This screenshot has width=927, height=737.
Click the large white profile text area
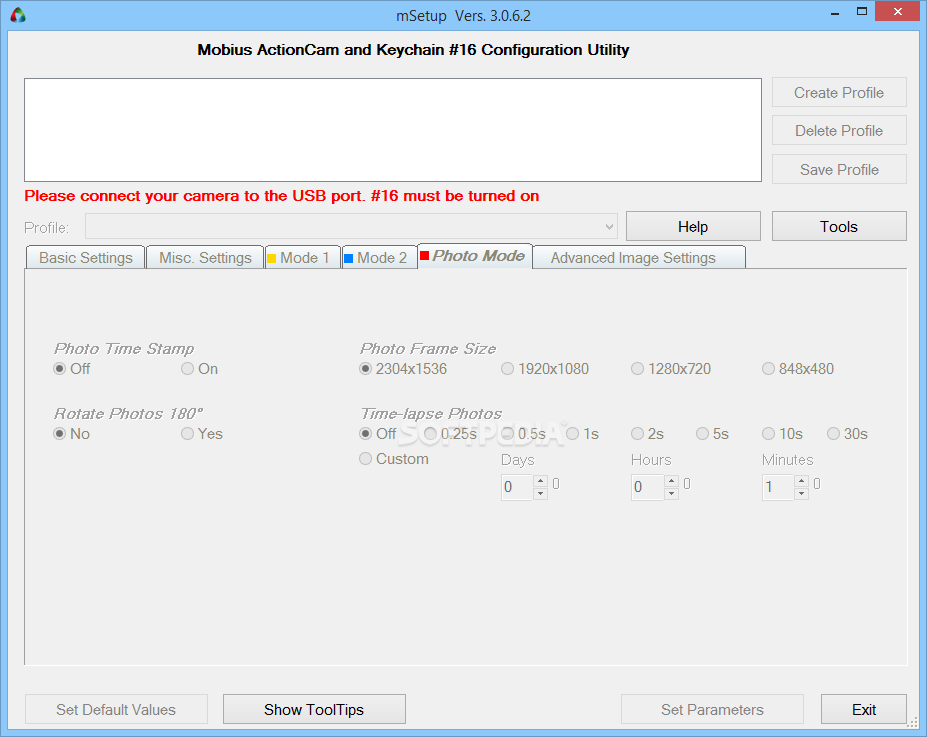click(x=393, y=130)
